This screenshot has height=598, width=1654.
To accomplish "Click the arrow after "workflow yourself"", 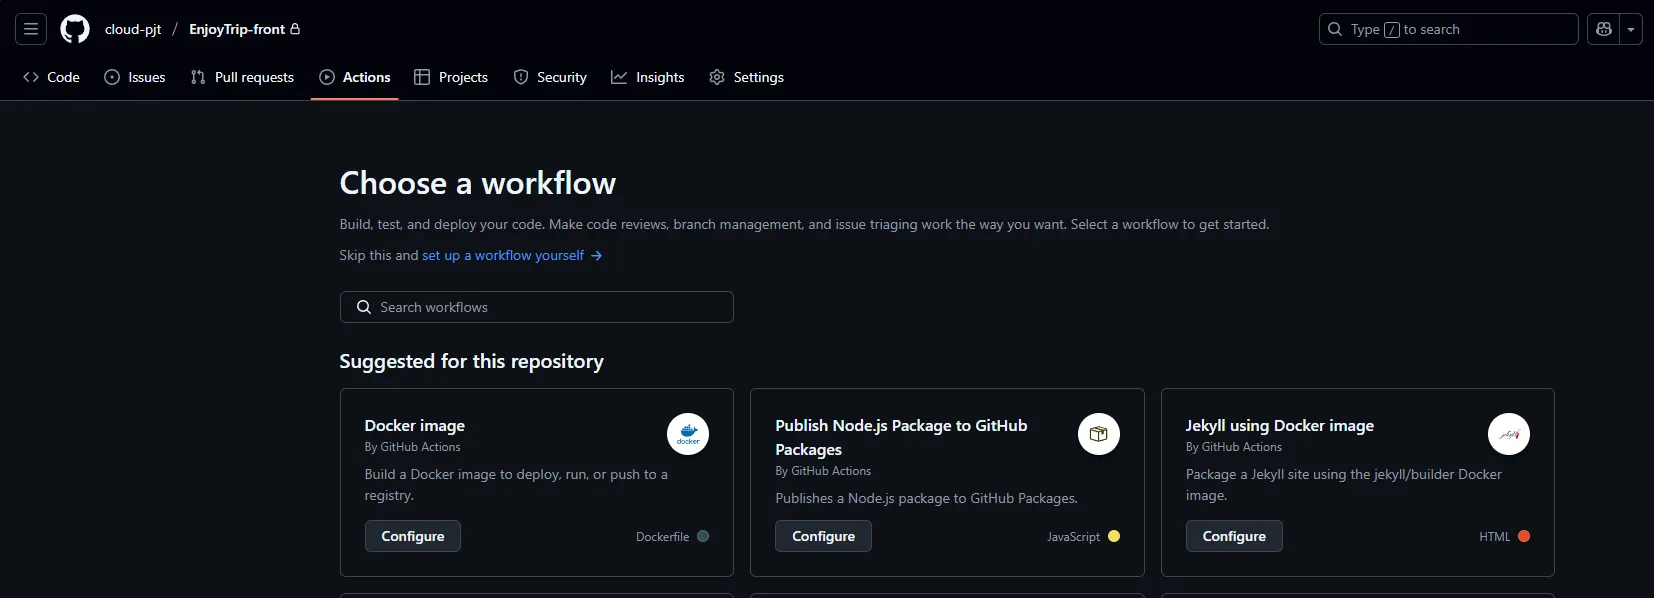I will click(596, 255).
